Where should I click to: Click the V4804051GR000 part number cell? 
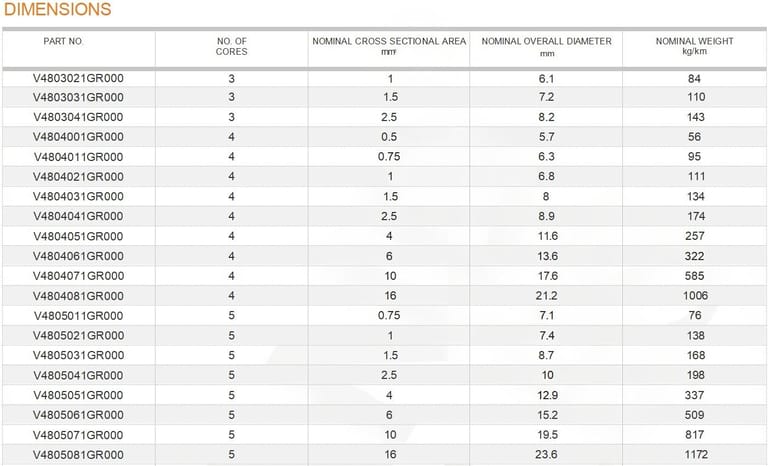click(79, 236)
